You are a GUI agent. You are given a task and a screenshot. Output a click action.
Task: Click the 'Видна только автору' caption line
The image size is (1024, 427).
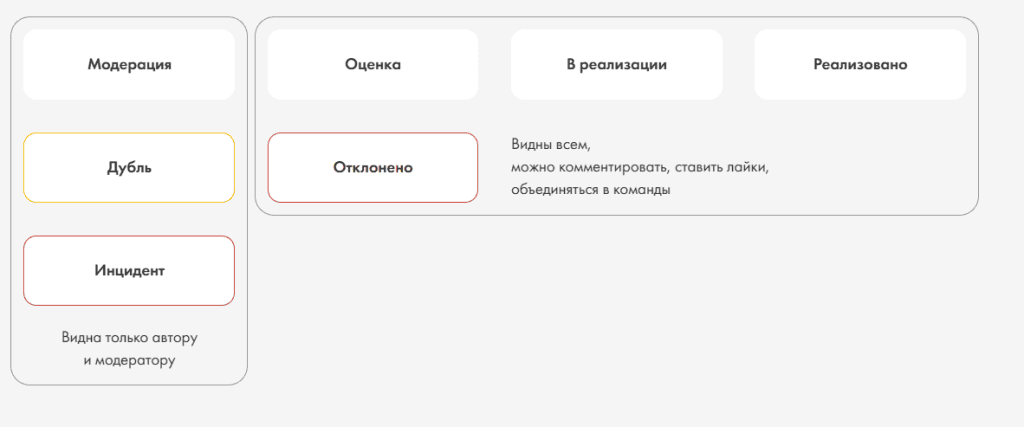pyautogui.click(x=129, y=338)
